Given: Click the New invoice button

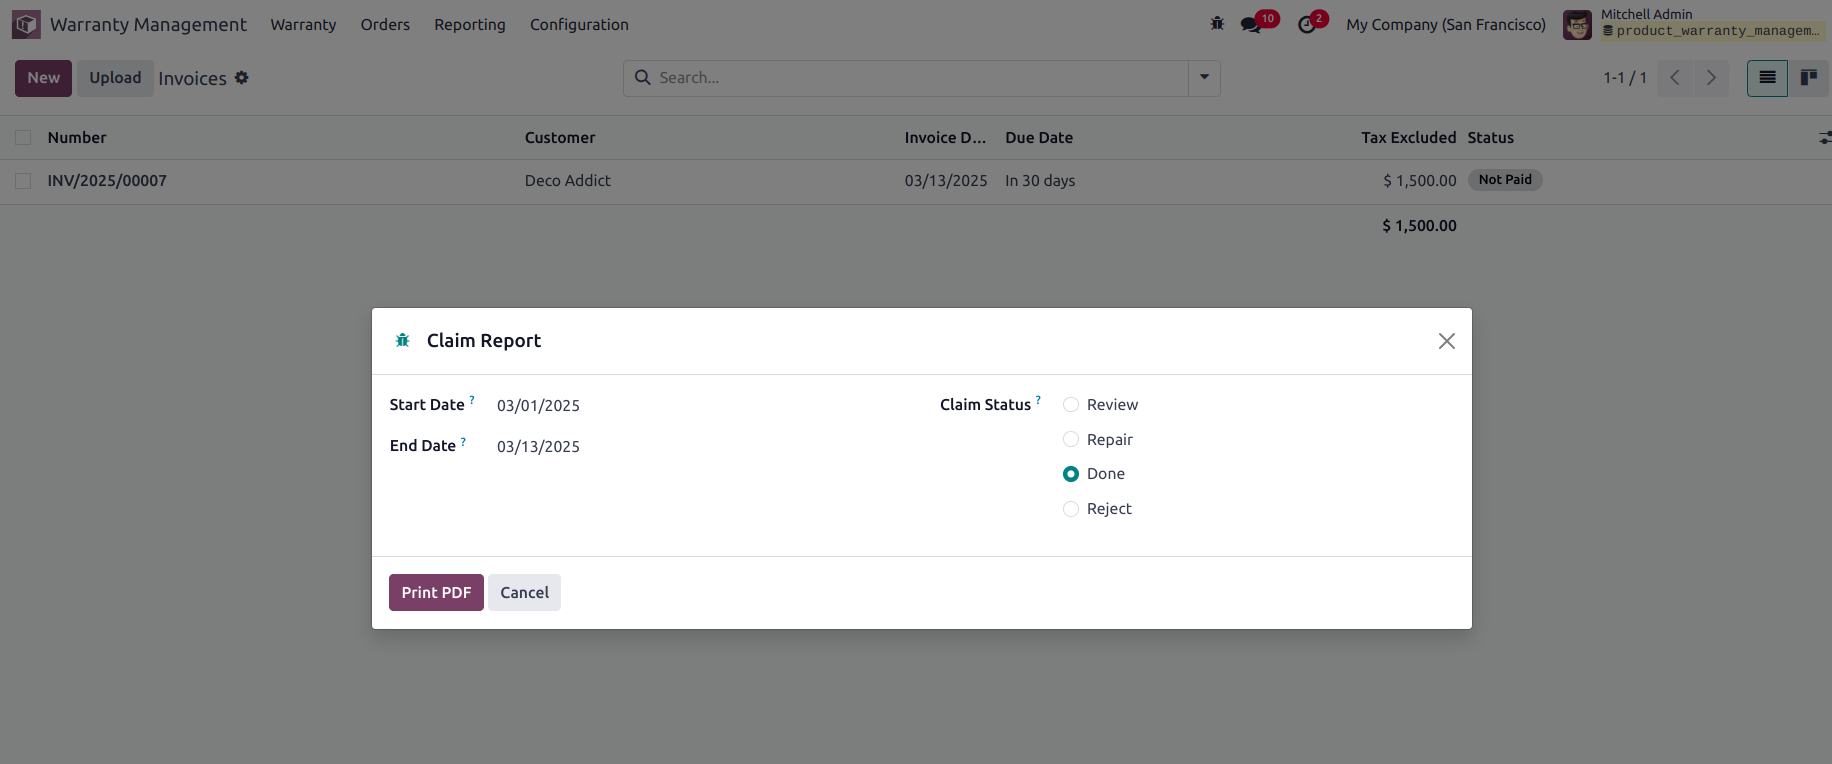Looking at the screenshot, I should (43, 78).
